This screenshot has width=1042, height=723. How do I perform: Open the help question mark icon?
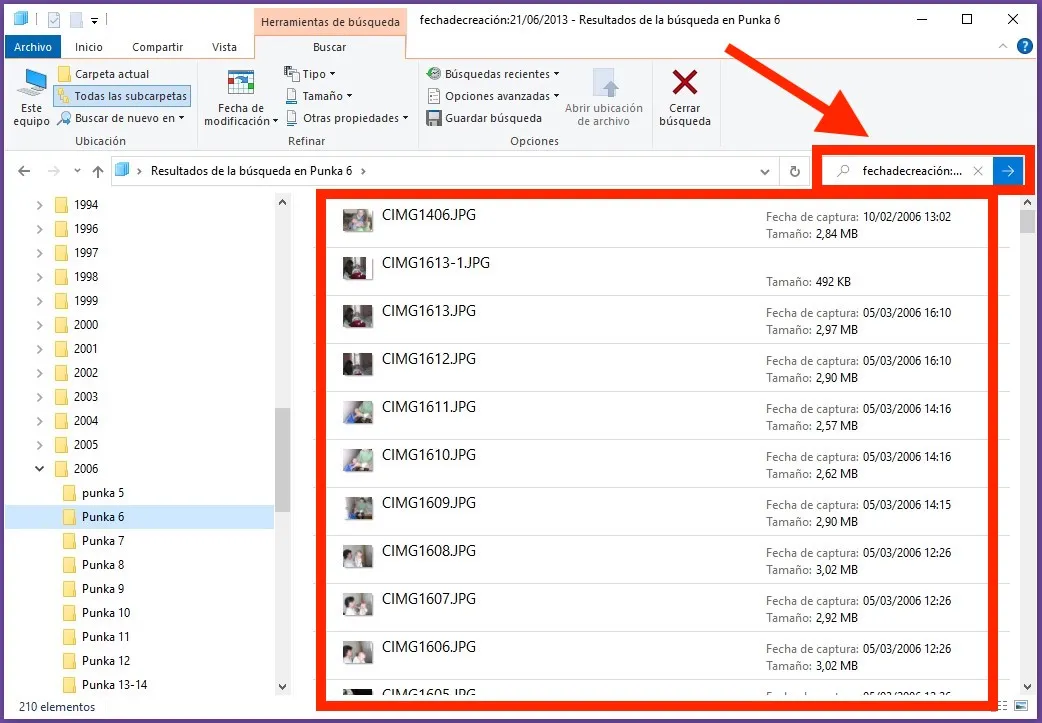point(1024,46)
